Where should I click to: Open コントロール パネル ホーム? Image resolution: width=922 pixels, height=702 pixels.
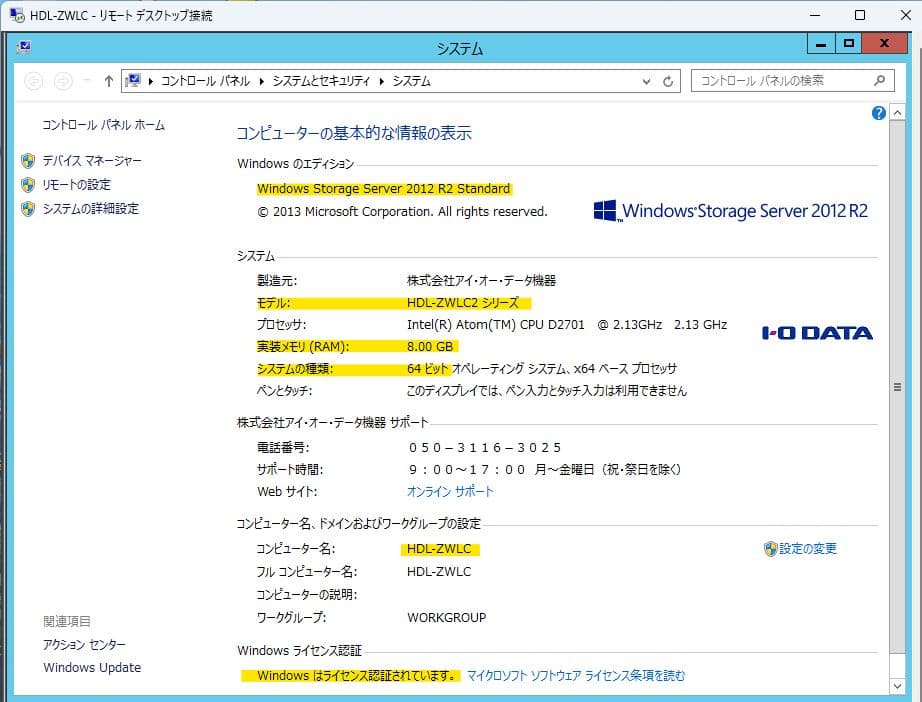pos(103,125)
